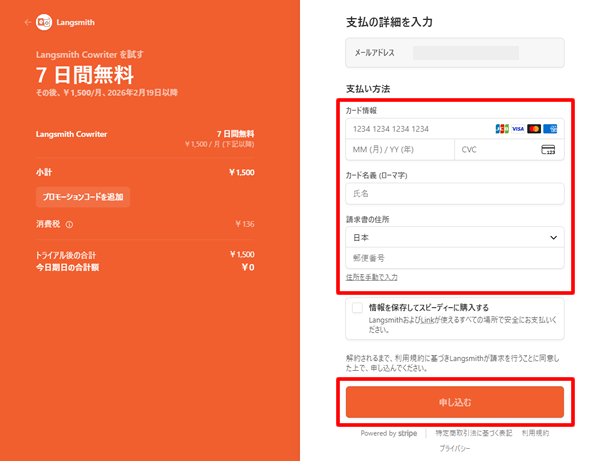Click the JCB card icon

point(502,129)
